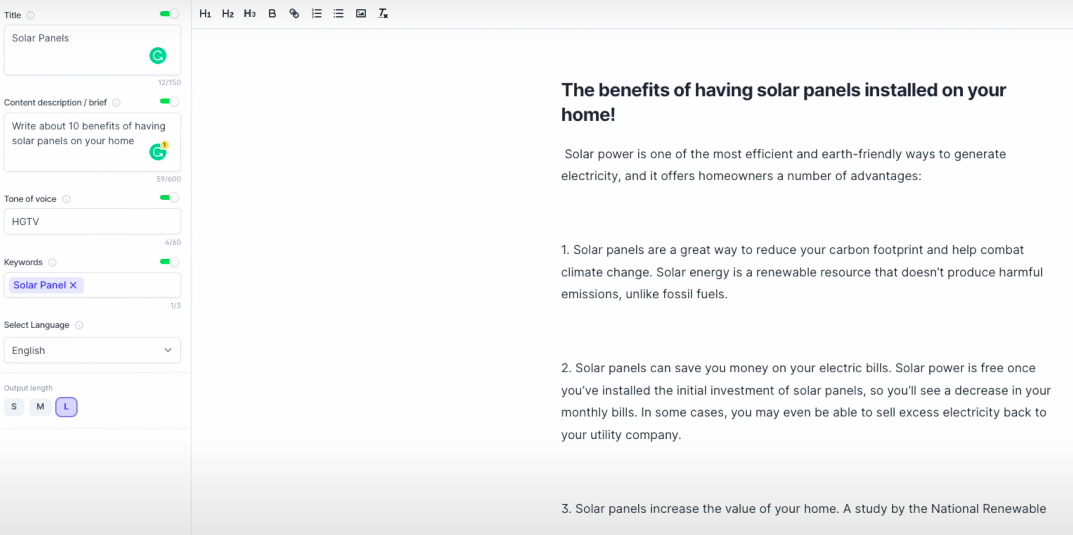Image resolution: width=1073 pixels, height=535 pixels.
Task: Insert an image via toolbar
Action: tap(361, 14)
